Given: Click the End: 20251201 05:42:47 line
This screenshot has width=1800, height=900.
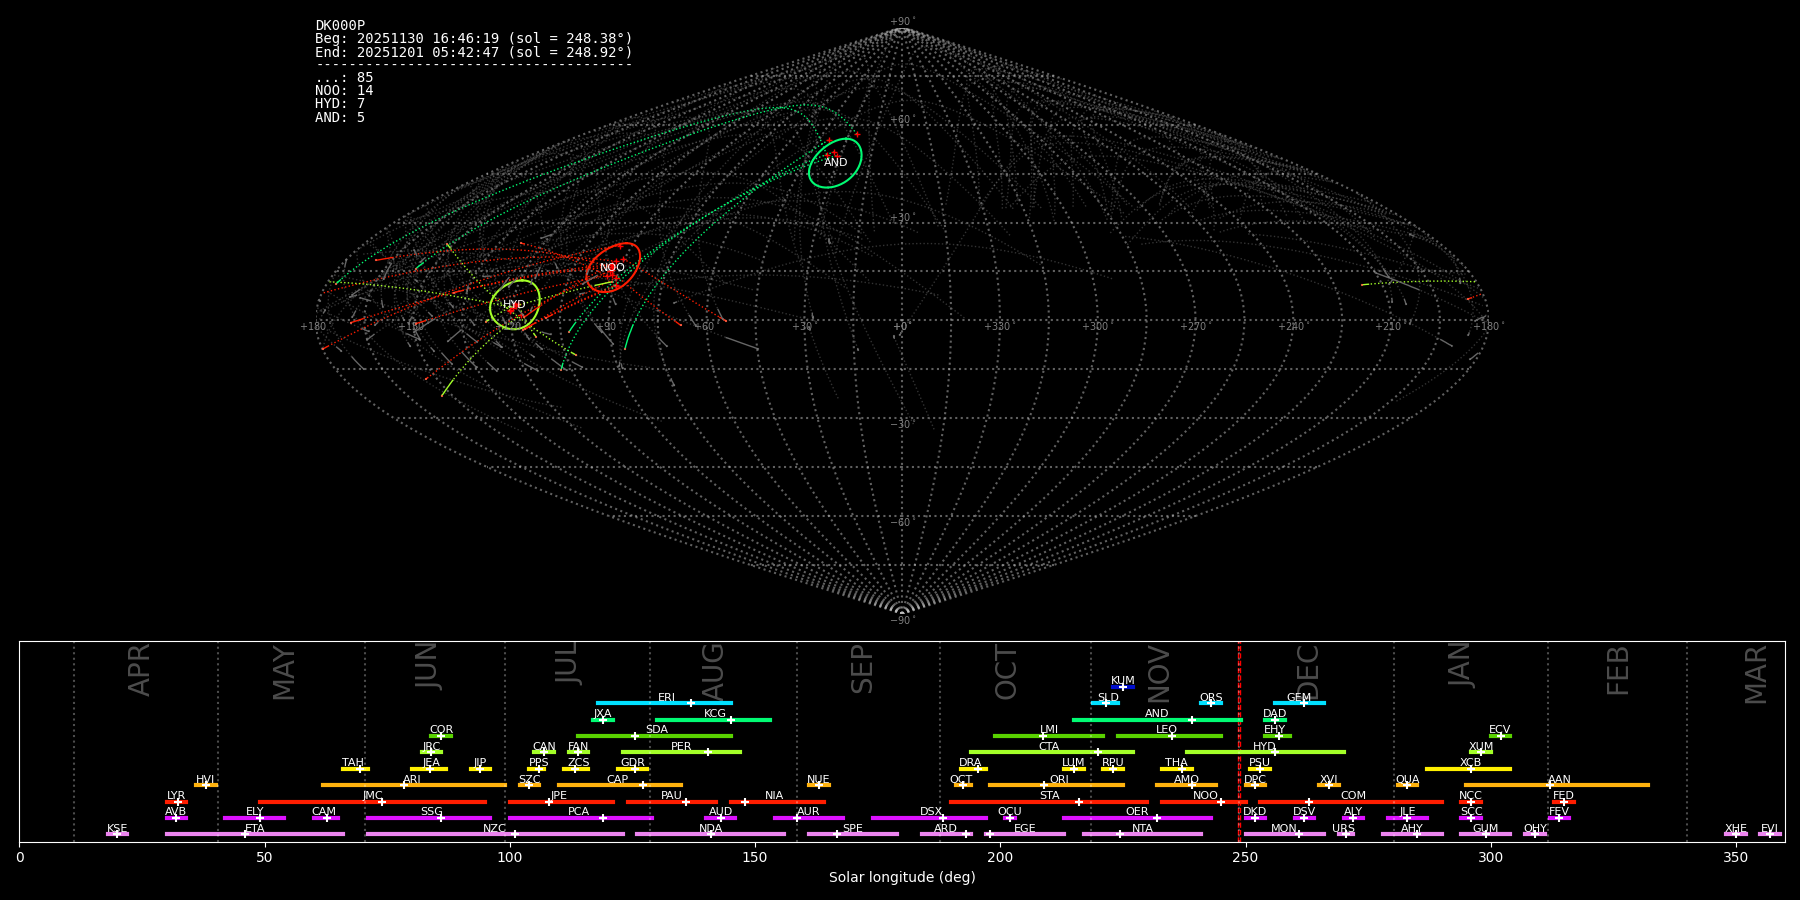Looking at the screenshot, I should click(473, 52).
